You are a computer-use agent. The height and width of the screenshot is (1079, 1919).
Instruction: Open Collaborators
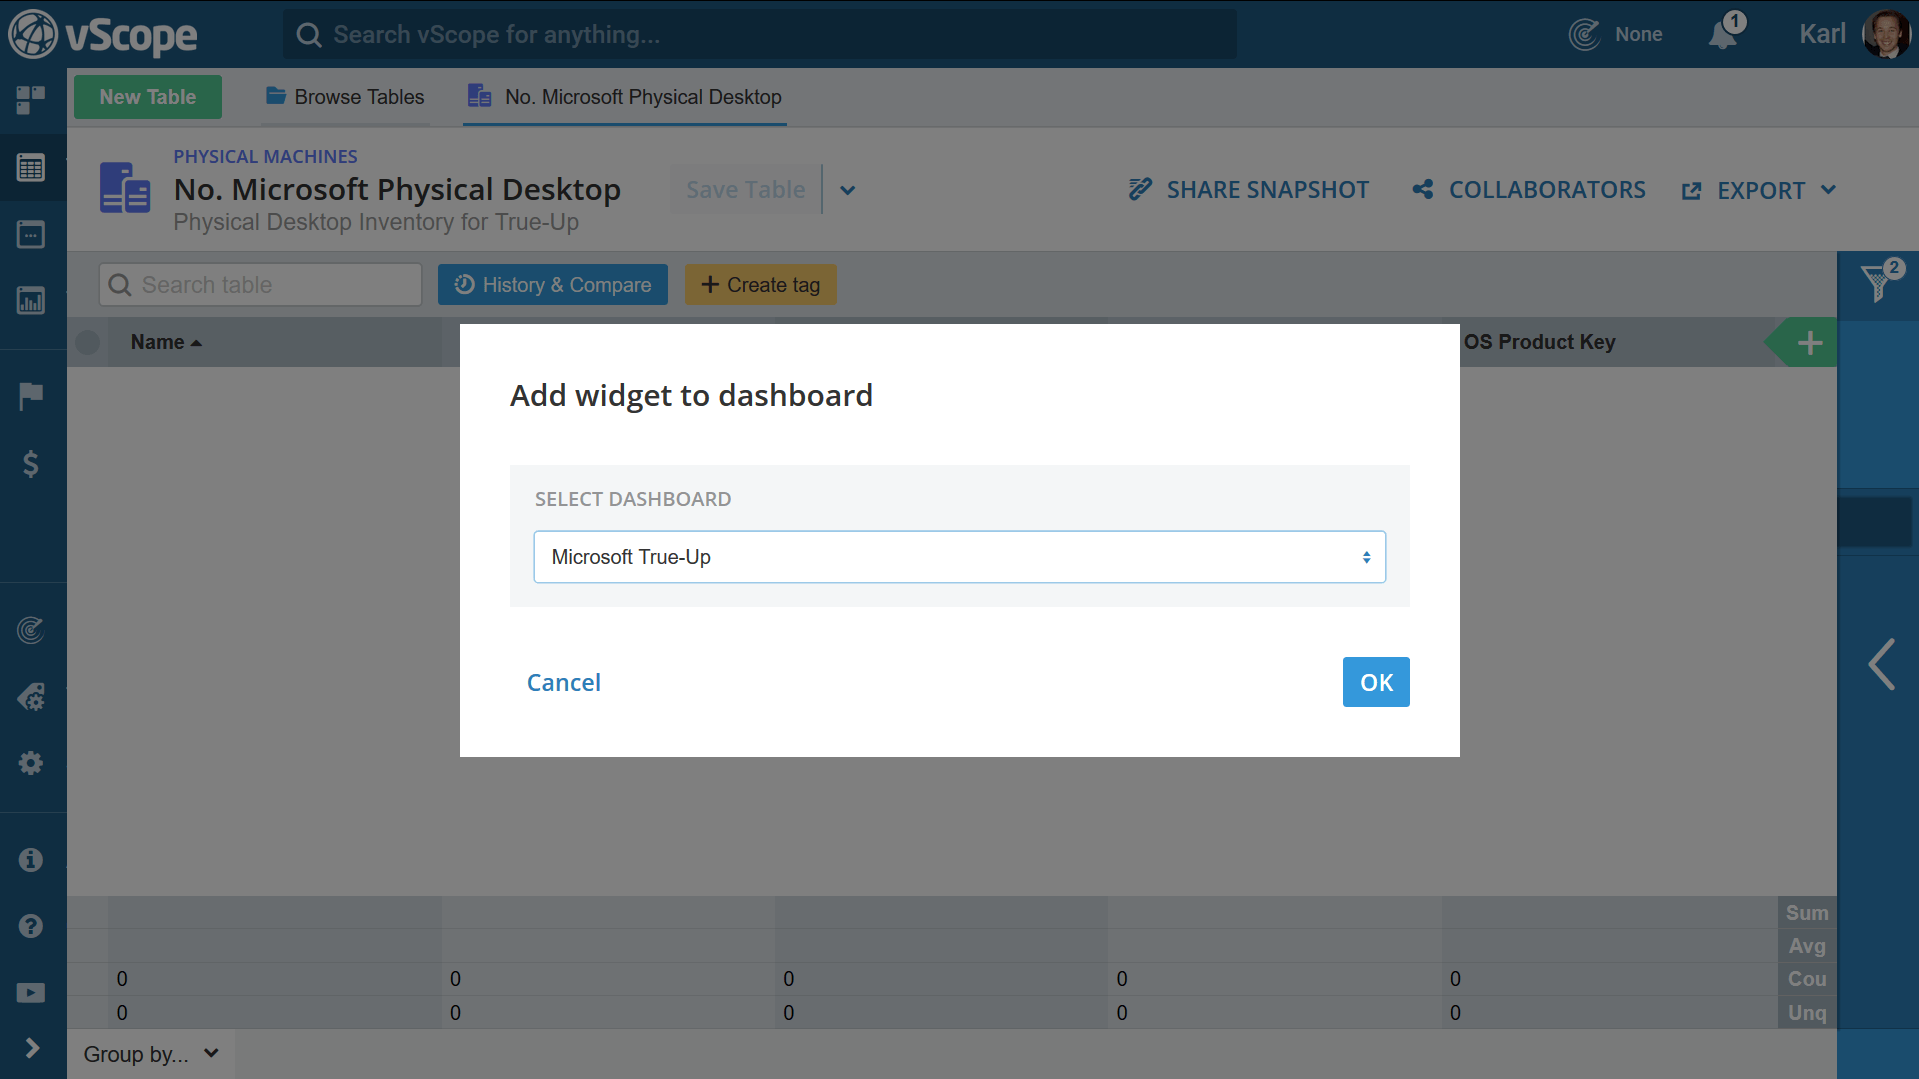click(x=1528, y=190)
